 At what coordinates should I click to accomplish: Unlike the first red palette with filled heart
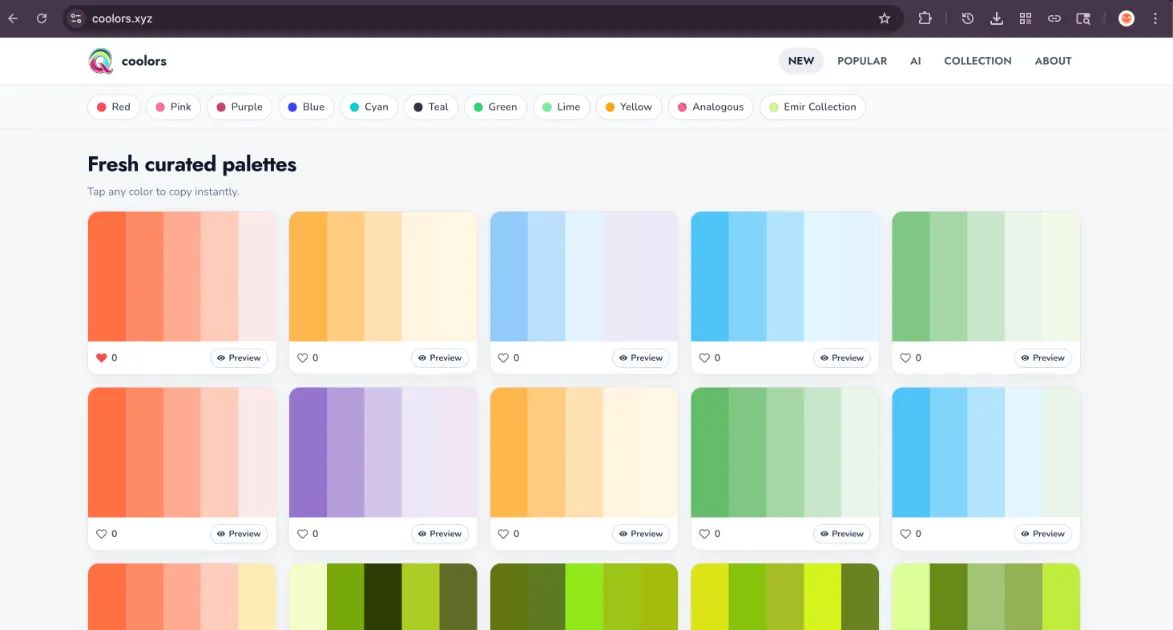[102, 358]
